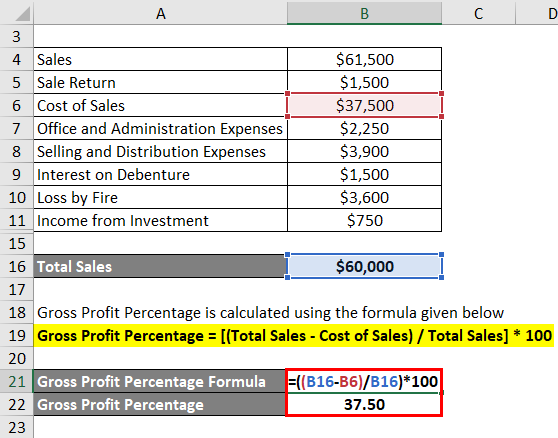Click the 'Sale Return' cell
This screenshot has height=438, width=558.
[160, 83]
